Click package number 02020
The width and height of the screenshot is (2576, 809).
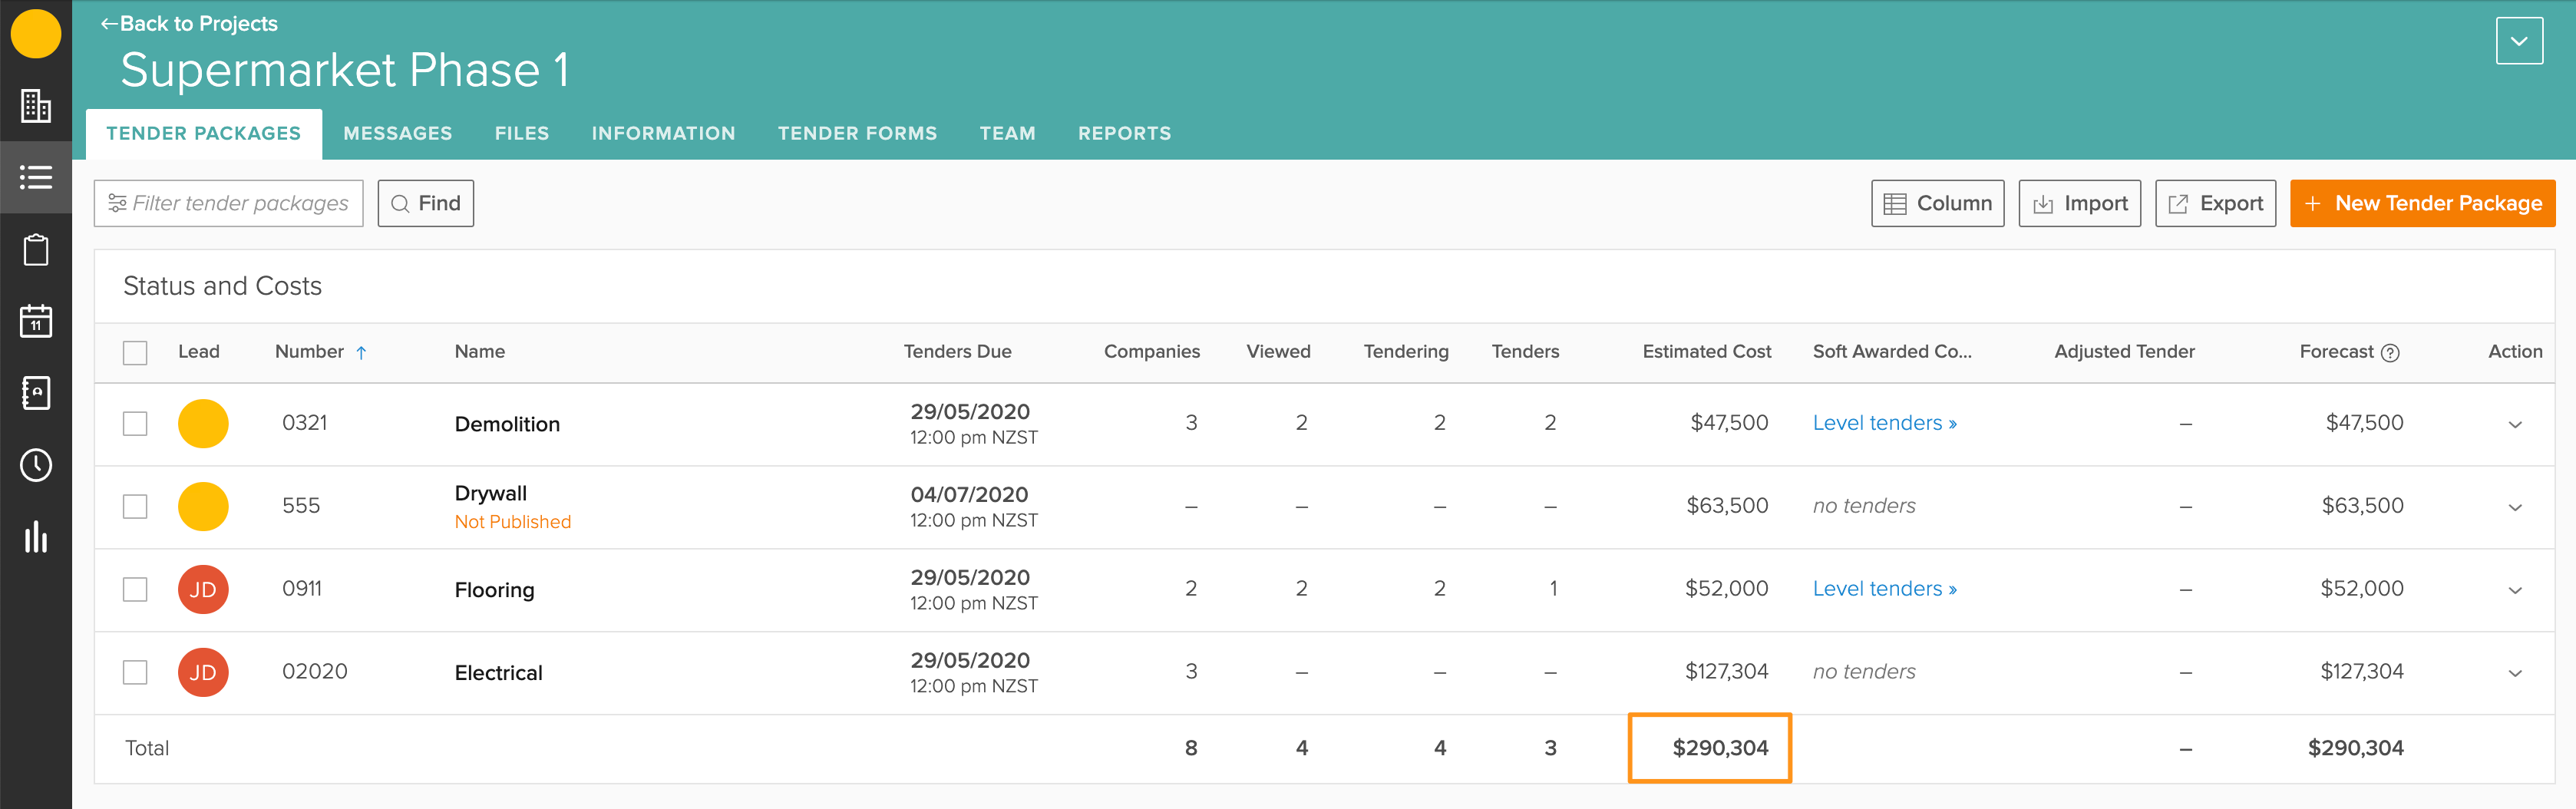[314, 672]
